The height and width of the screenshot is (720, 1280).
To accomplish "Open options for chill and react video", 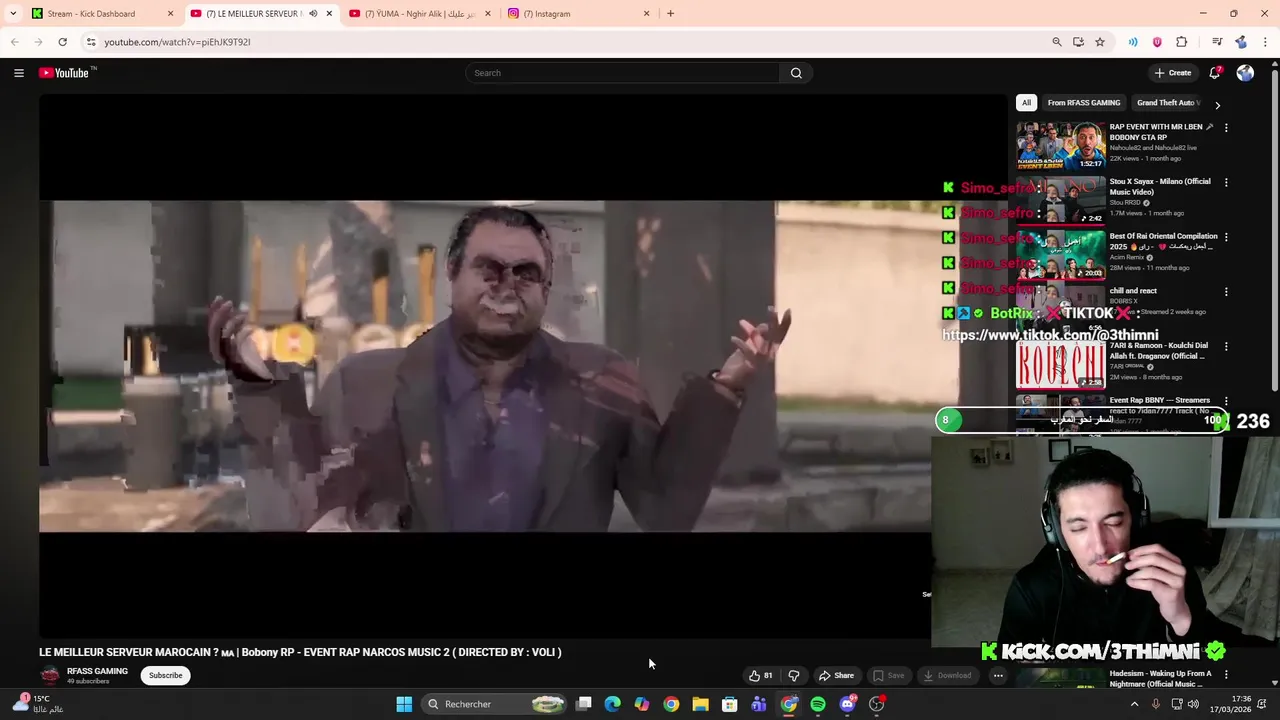I will click(x=1226, y=292).
